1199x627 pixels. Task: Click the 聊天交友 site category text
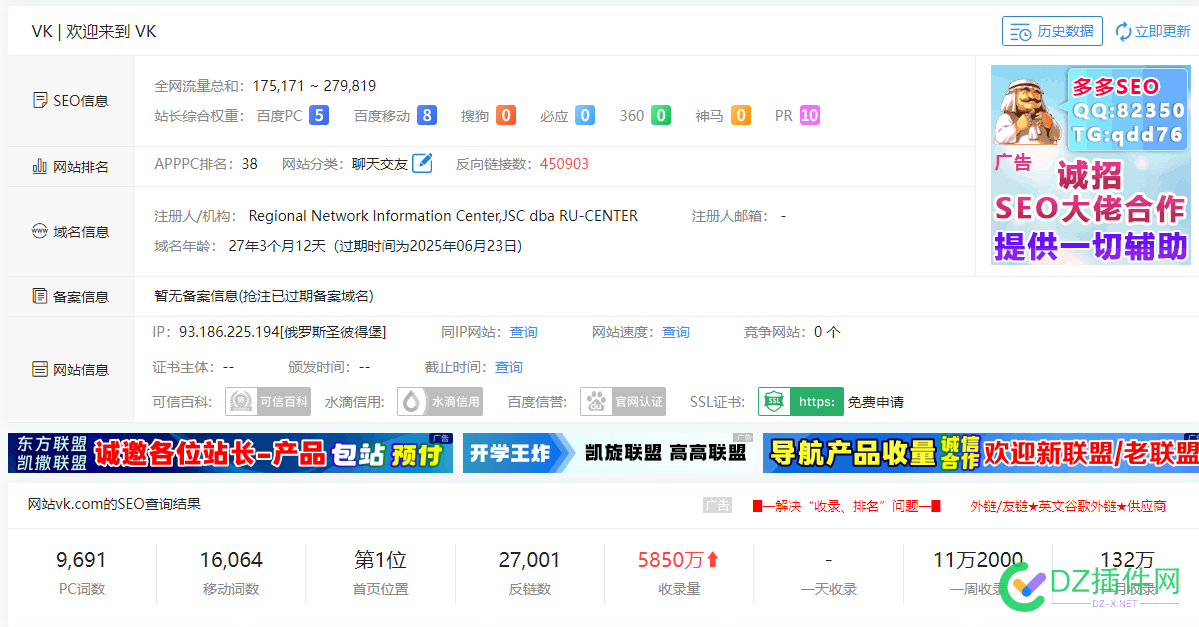click(x=379, y=164)
